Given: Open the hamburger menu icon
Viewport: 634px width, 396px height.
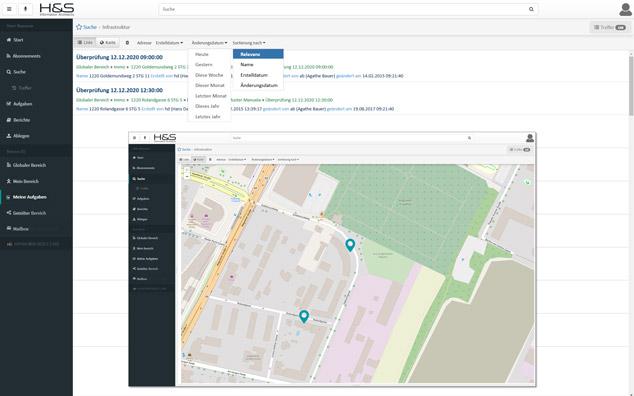Looking at the screenshot, I should pos(9,9).
